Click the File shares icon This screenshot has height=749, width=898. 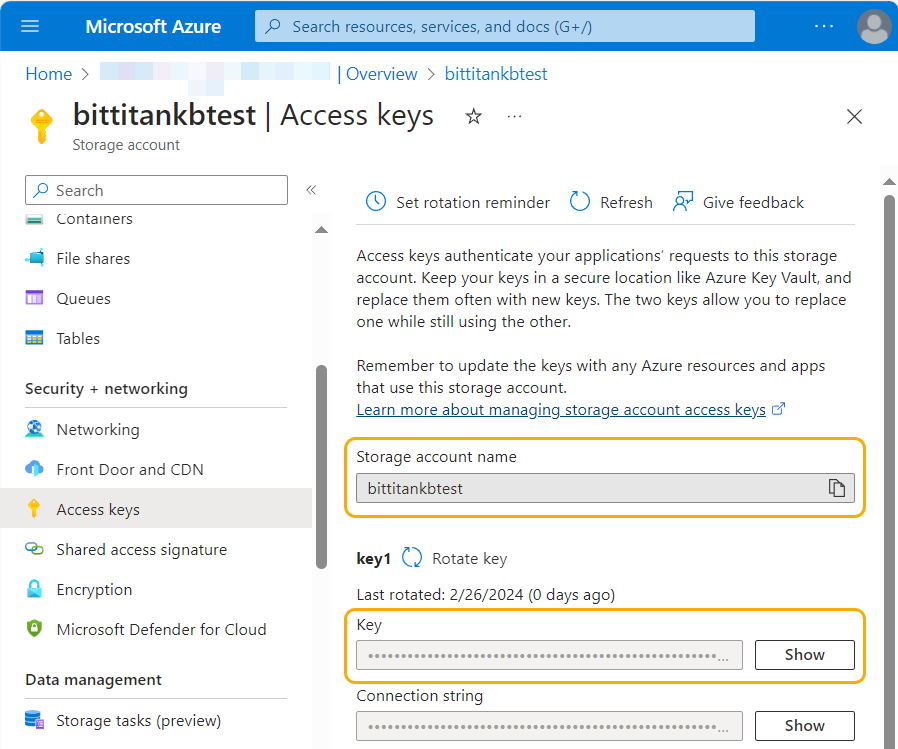[34, 258]
